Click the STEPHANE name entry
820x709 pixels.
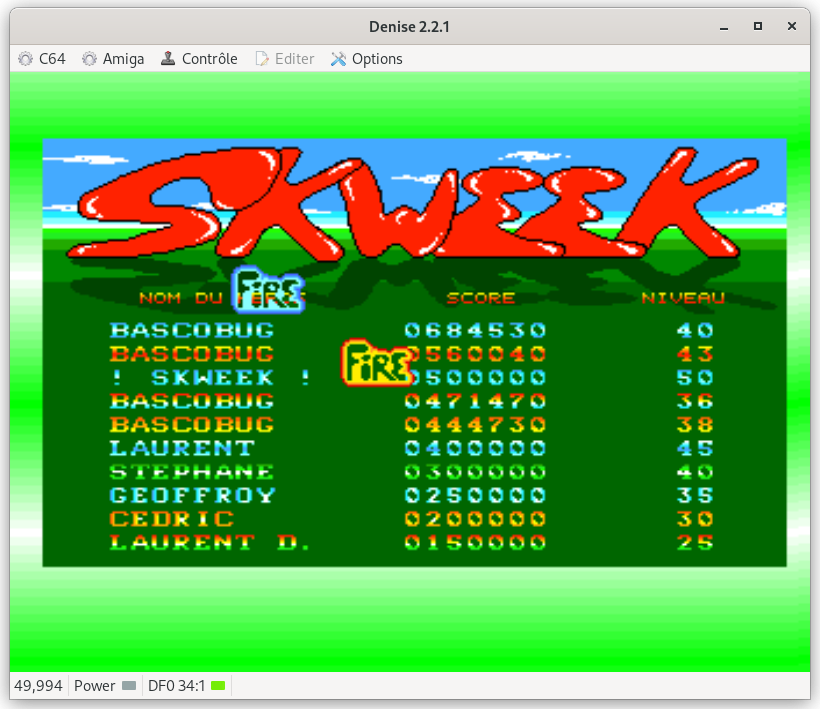[192, 472]
